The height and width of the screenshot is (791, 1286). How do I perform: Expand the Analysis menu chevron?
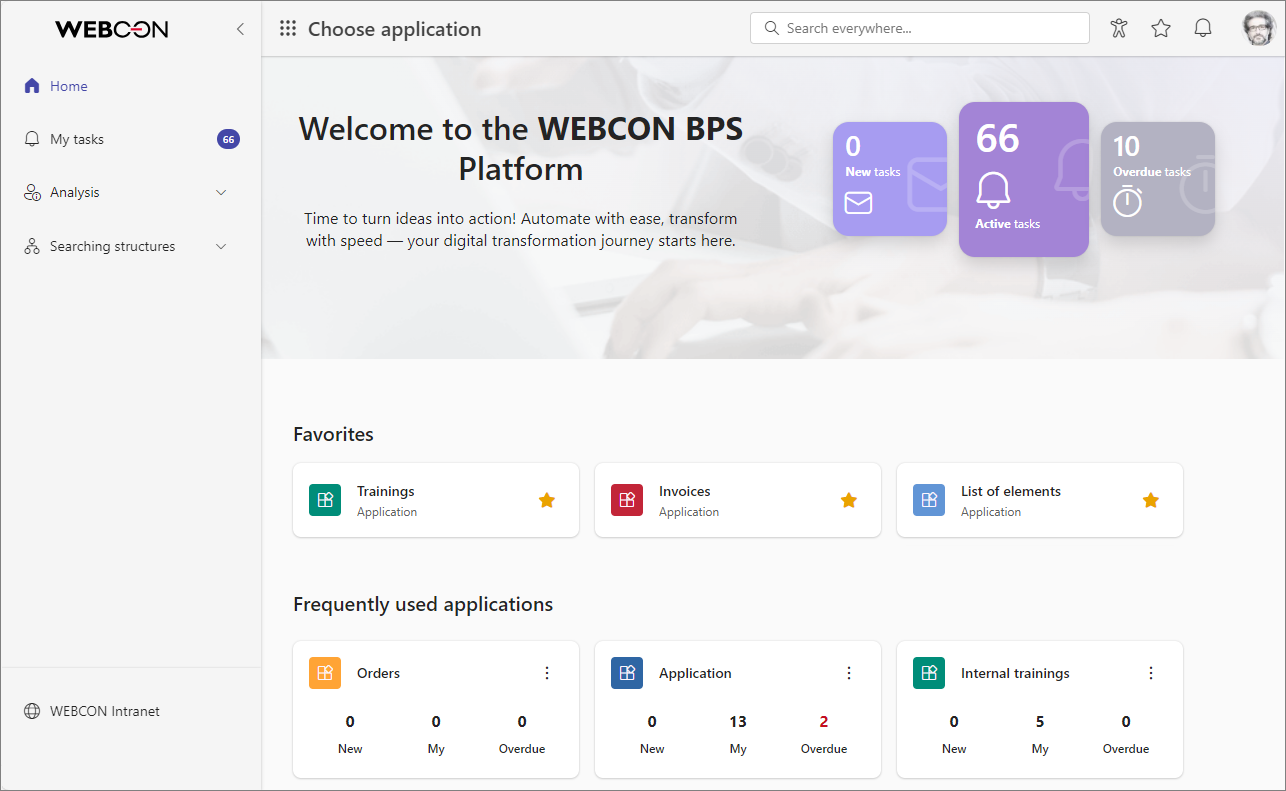coord(222,193)
